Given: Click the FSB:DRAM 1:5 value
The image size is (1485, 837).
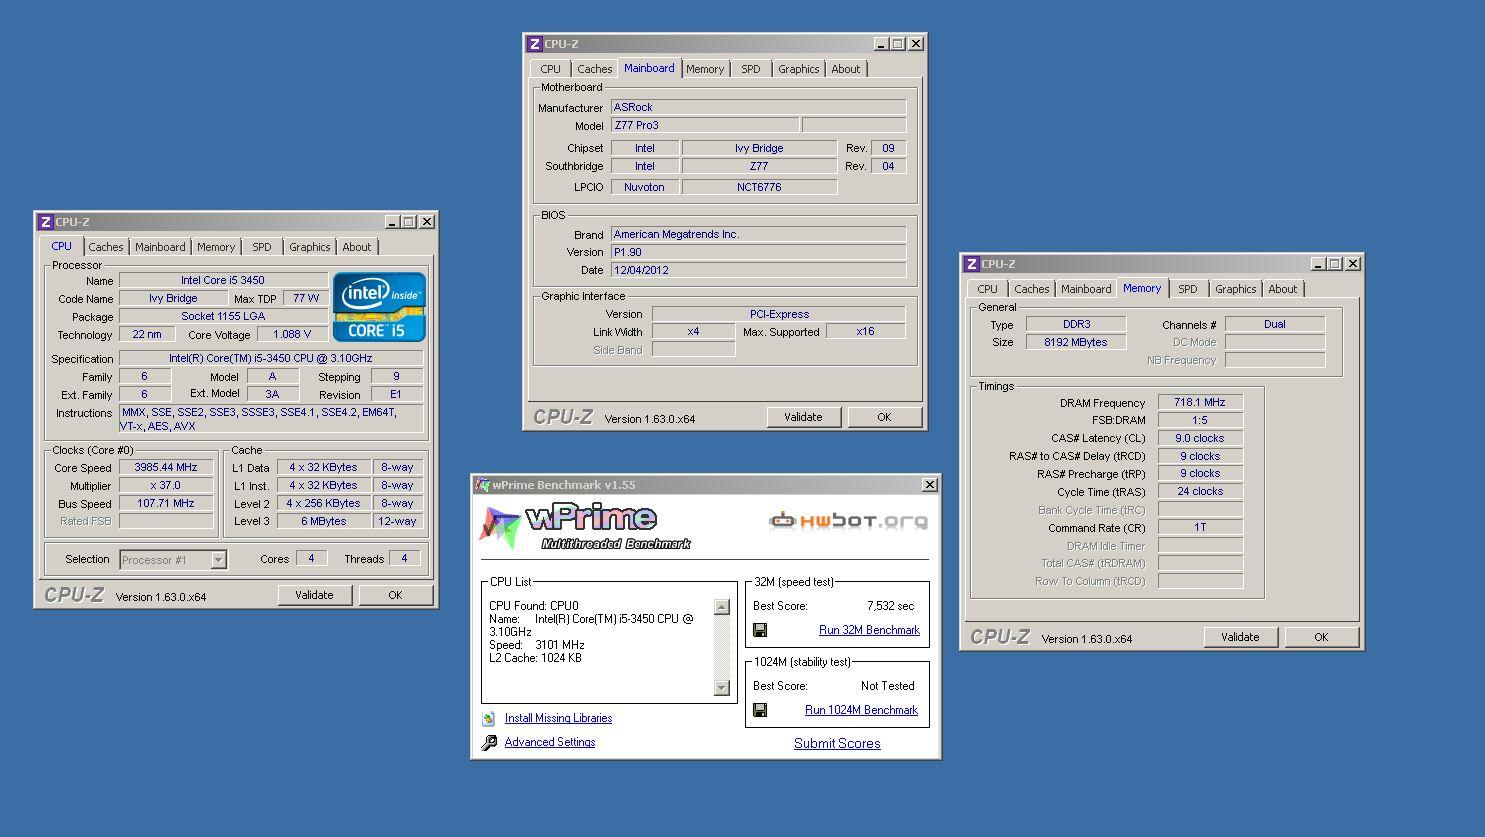Looking at the screenshot, I should [x=1200, y=420].
